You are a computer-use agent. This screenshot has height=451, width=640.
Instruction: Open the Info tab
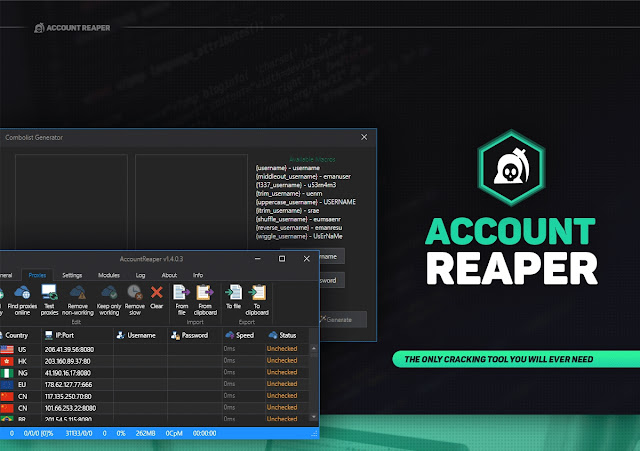point(198,275)
